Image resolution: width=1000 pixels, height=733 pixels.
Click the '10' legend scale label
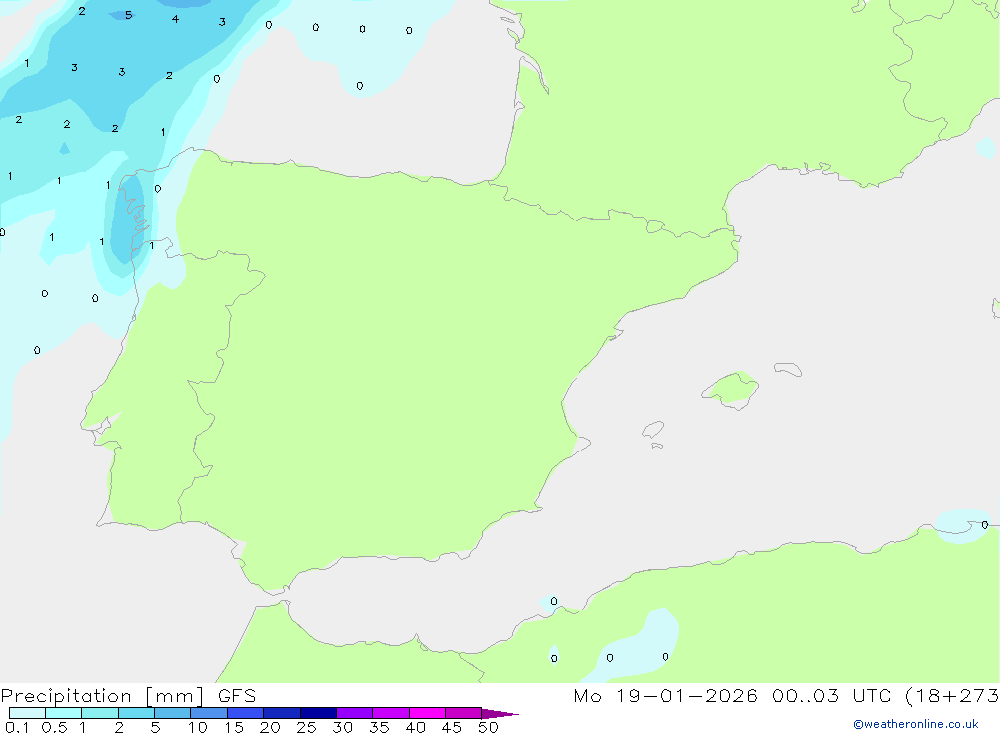point(198,727)
